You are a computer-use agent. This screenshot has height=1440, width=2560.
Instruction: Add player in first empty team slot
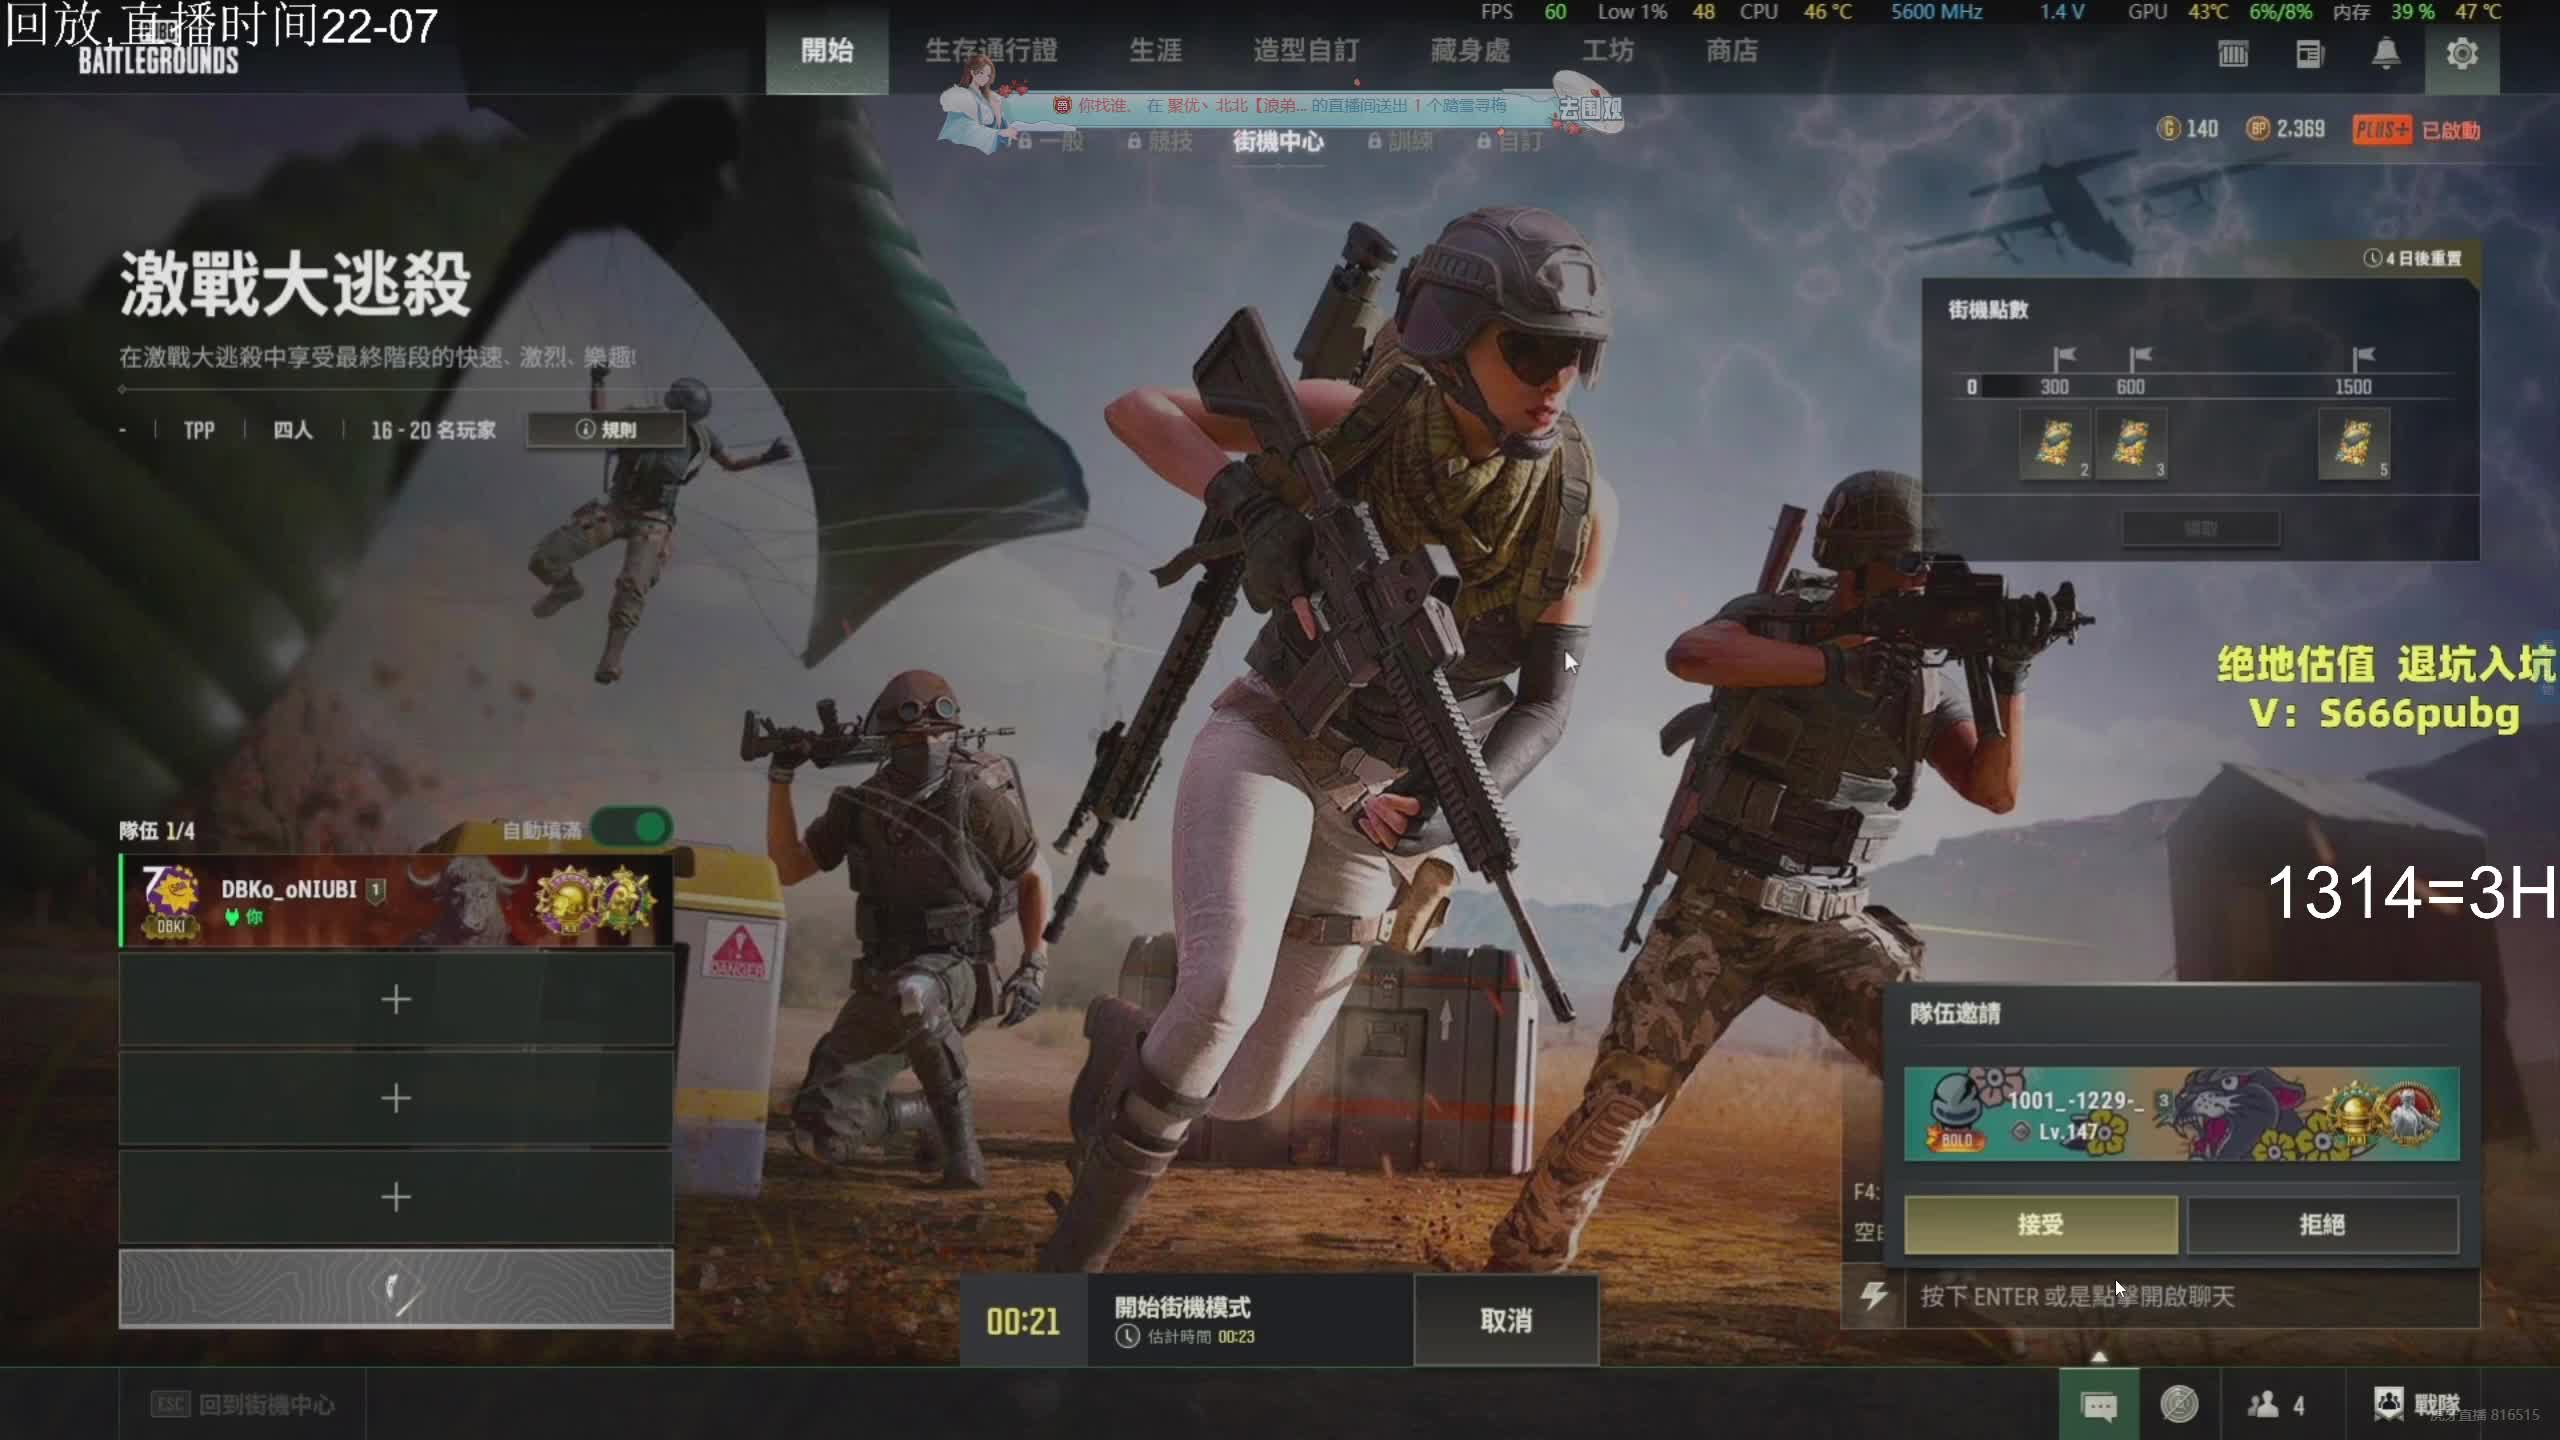396,999
